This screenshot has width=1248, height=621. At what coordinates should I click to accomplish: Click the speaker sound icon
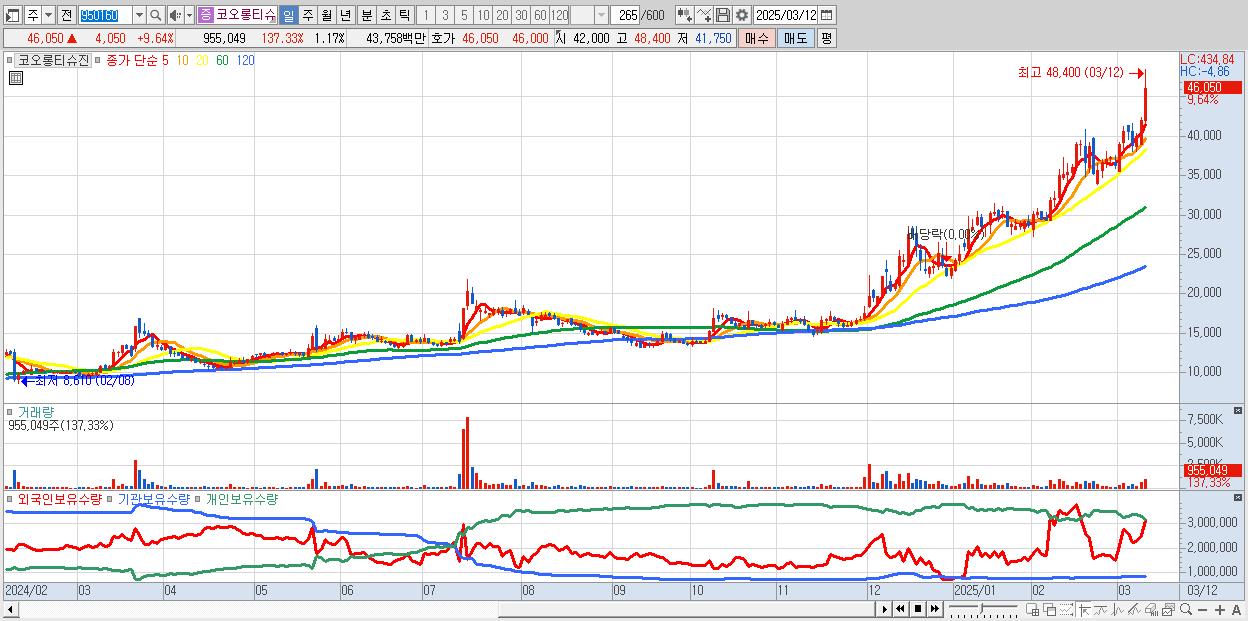click(x=175, y=15)
